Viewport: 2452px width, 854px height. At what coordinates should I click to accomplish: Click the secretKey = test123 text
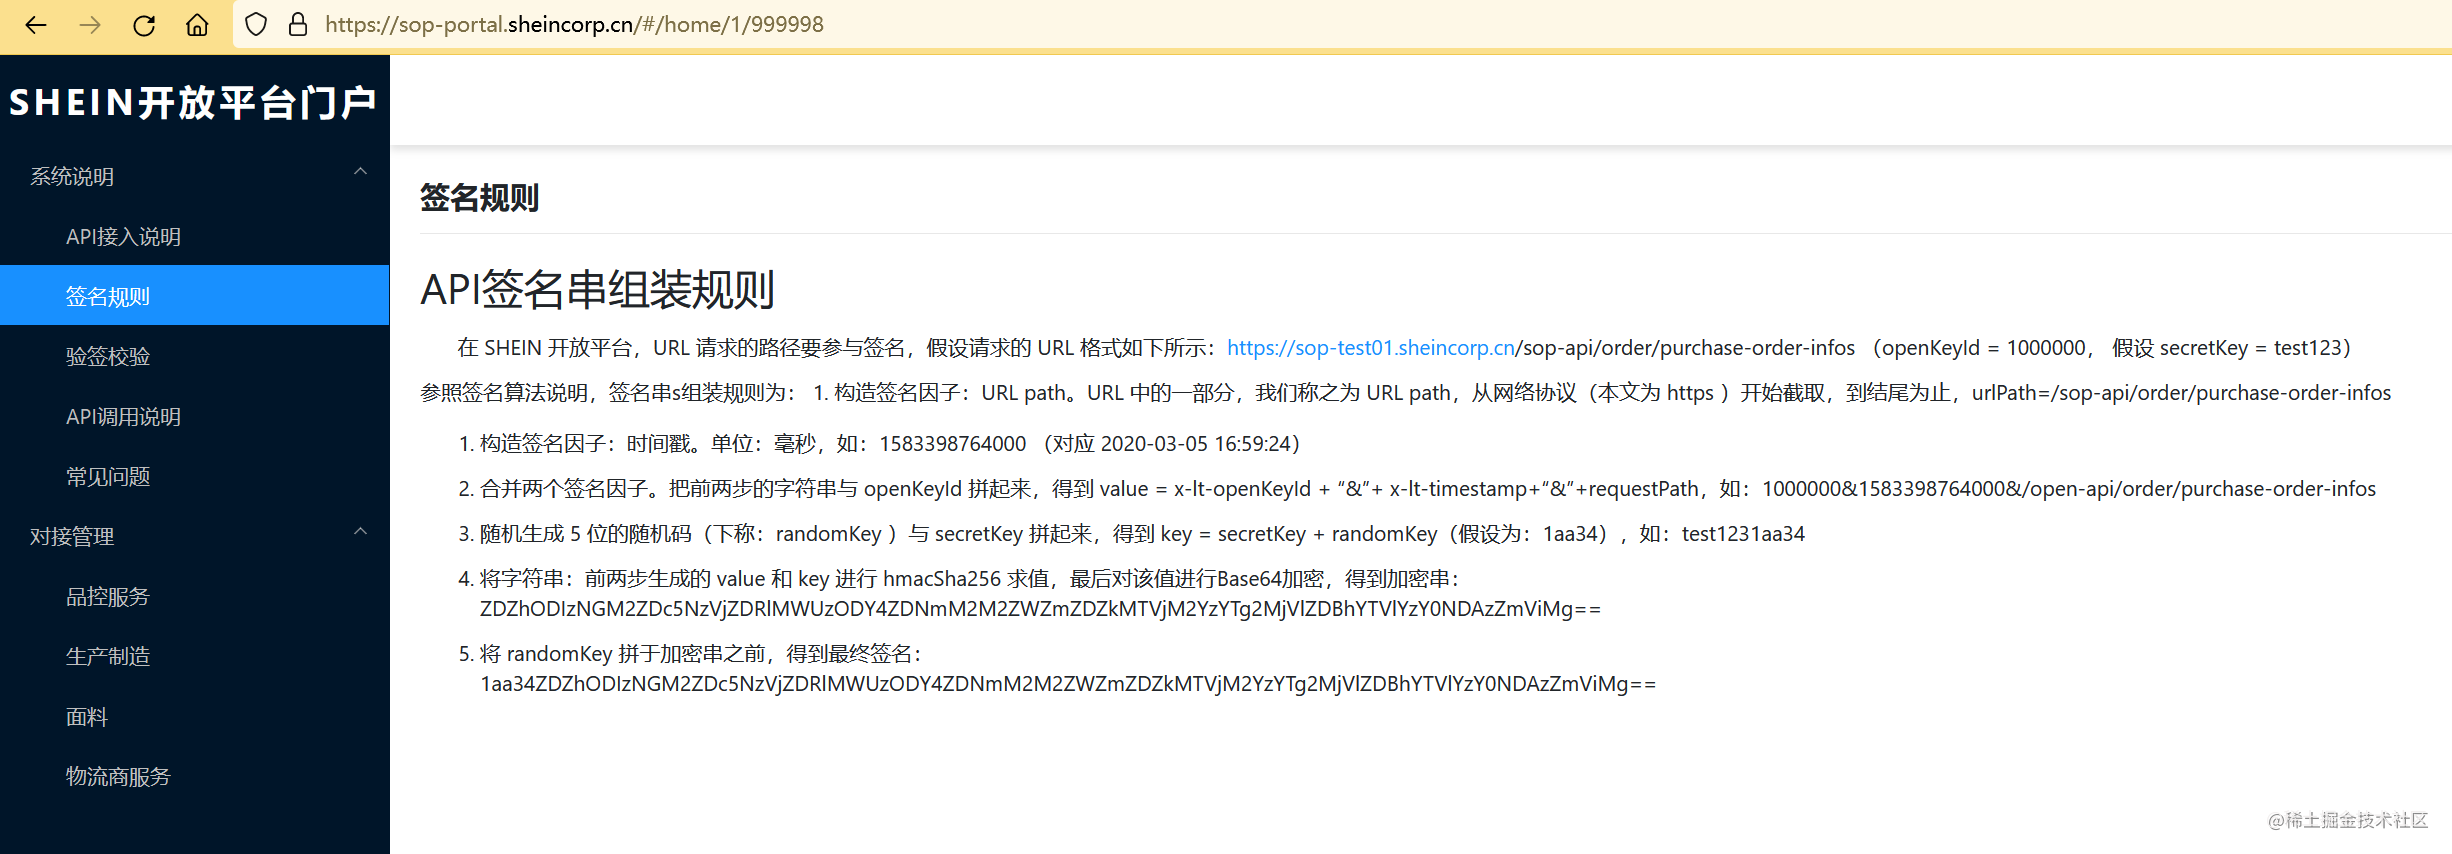pyautogui.click(x=2251, y=348)
